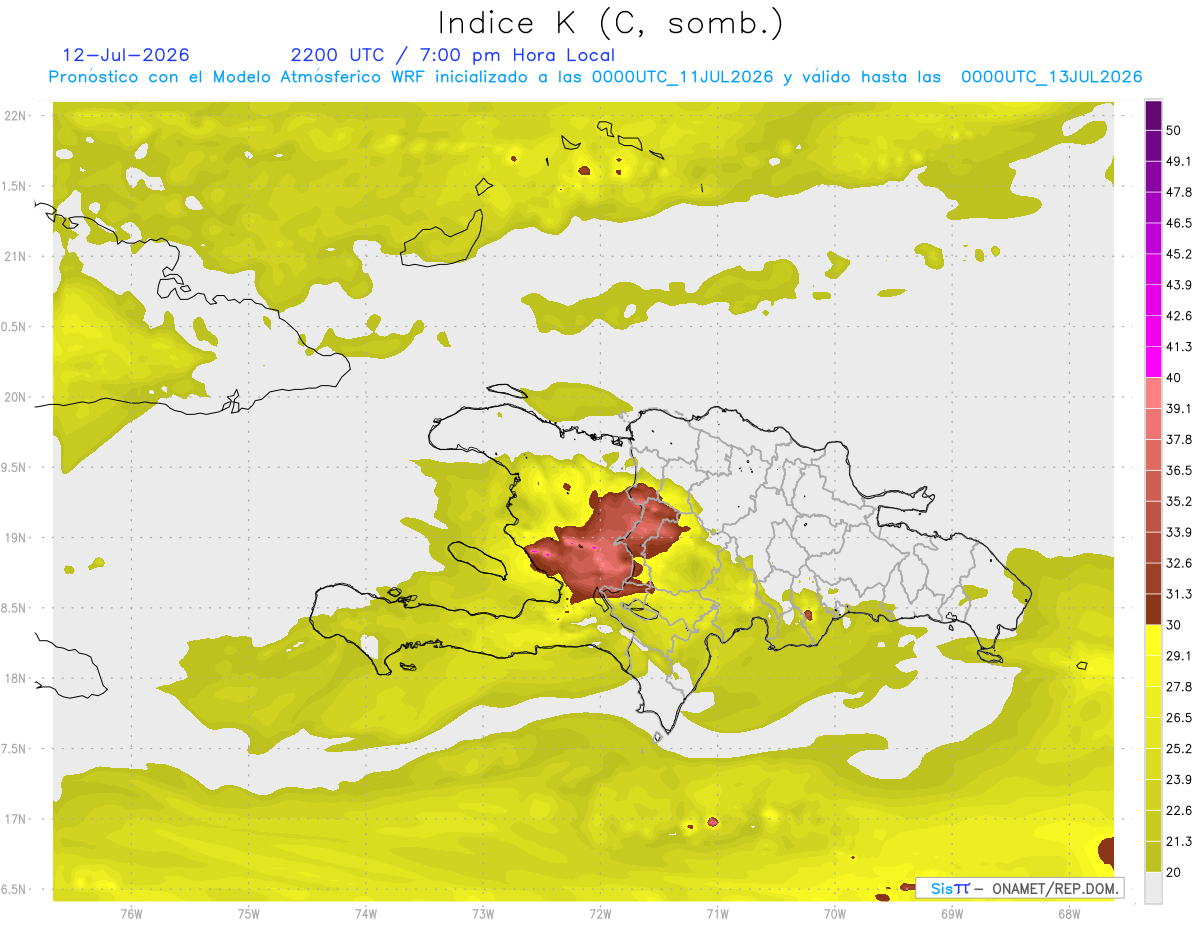Click colorbar value 27.8
Screen dimensions: 1200x927
[1179, 687]
